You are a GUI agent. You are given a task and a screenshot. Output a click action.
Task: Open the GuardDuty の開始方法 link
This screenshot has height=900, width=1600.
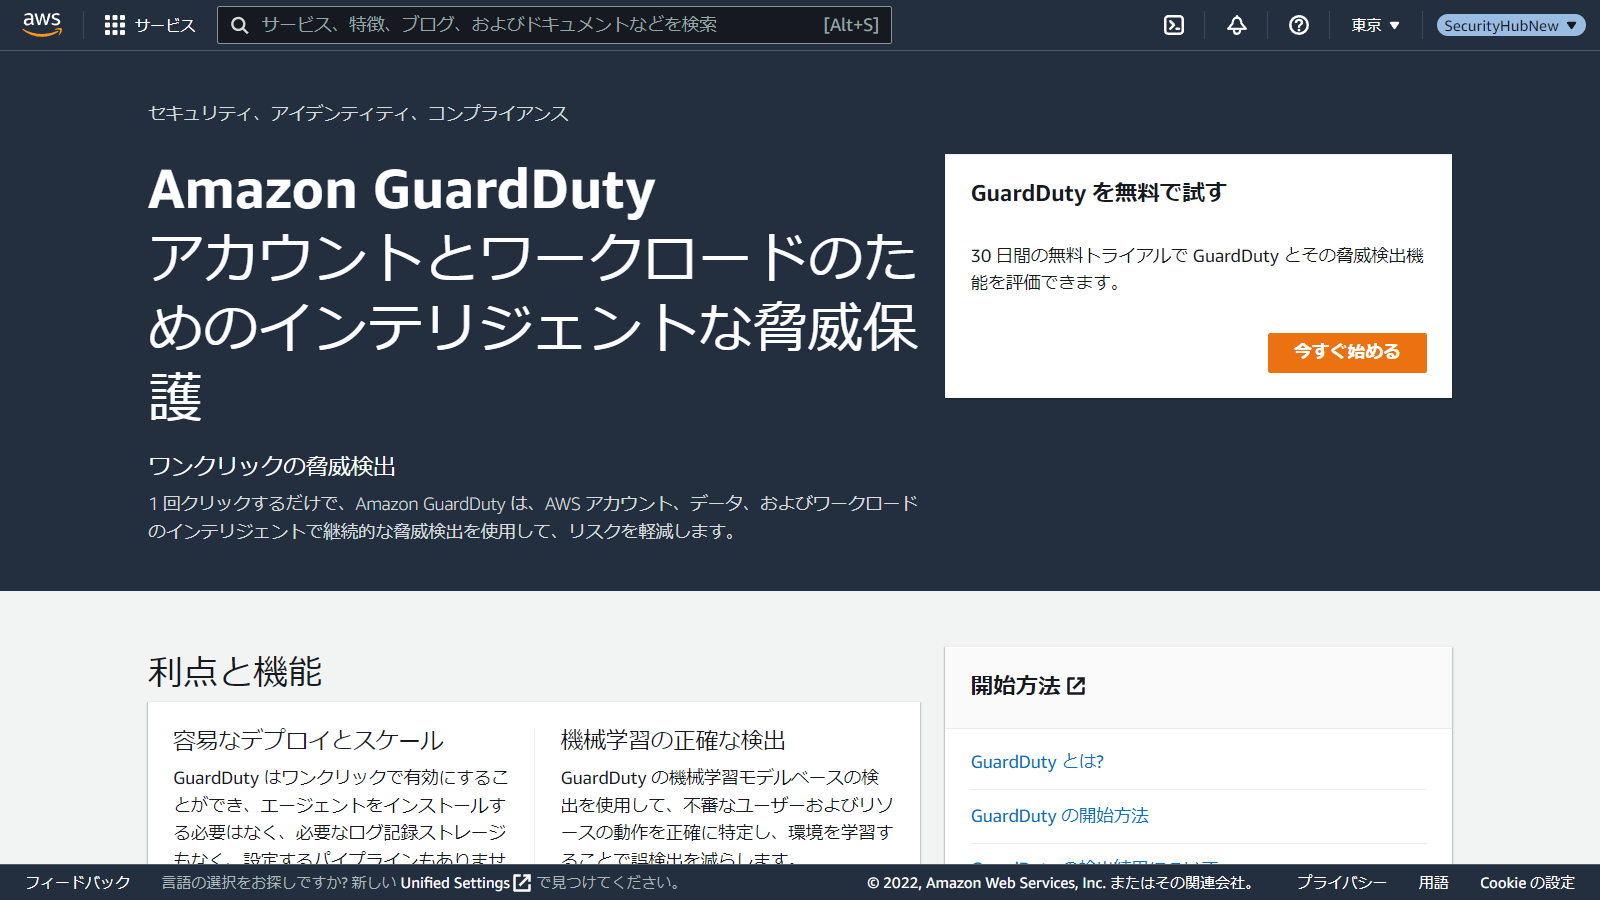click(1059, 816)
